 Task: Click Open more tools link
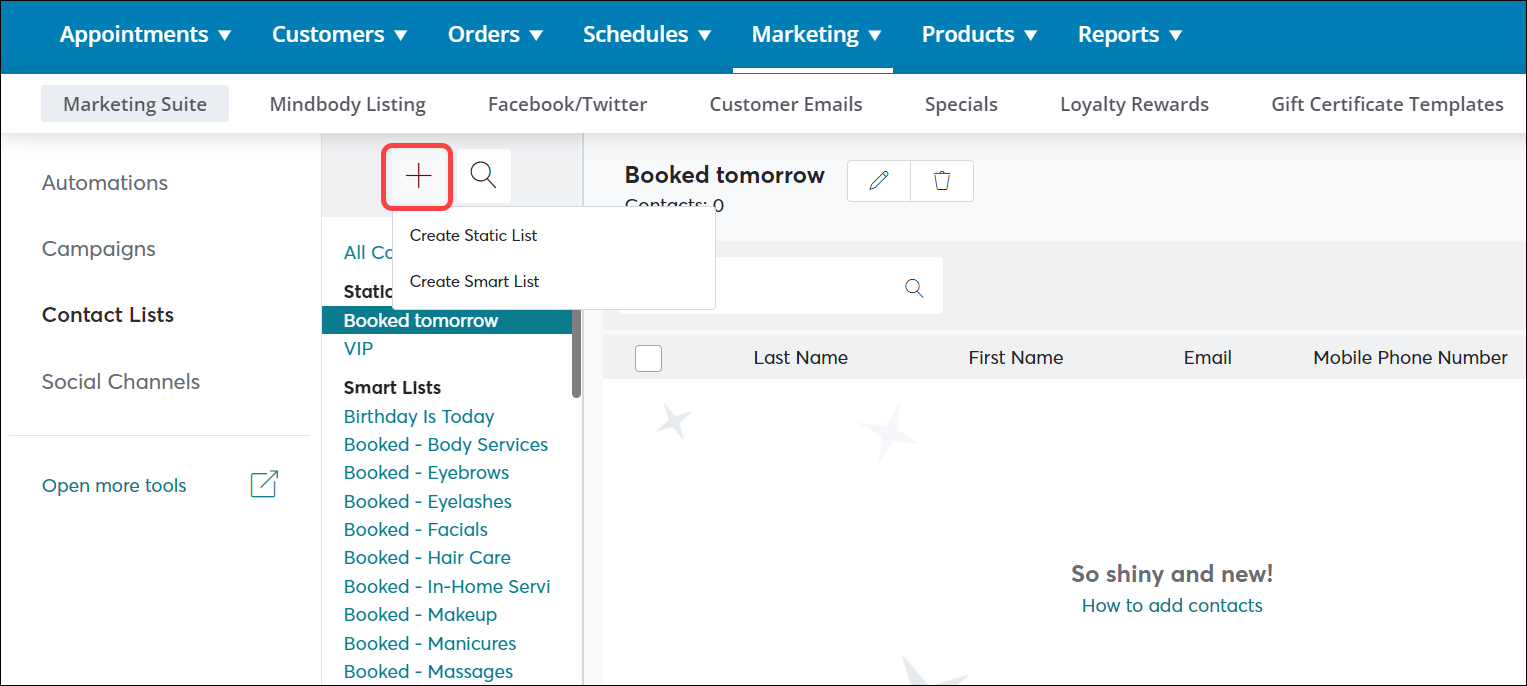[x=114, y=486]
